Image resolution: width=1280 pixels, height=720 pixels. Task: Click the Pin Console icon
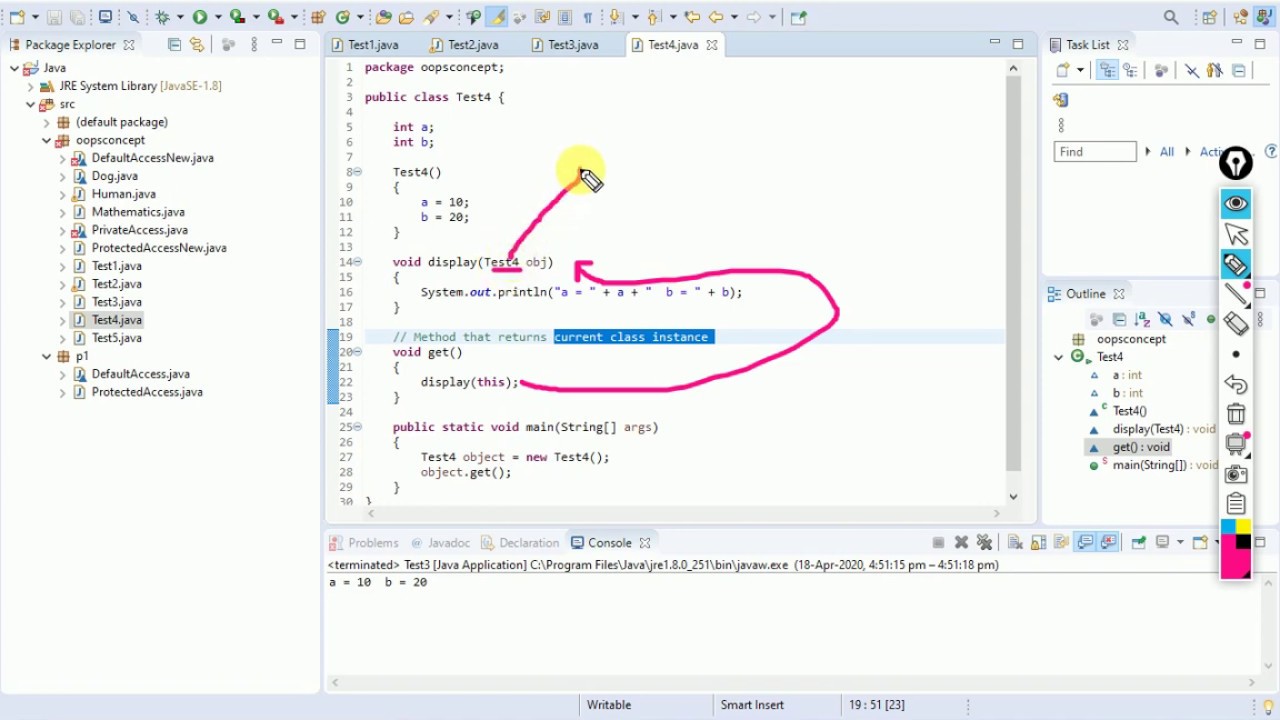1139,542
